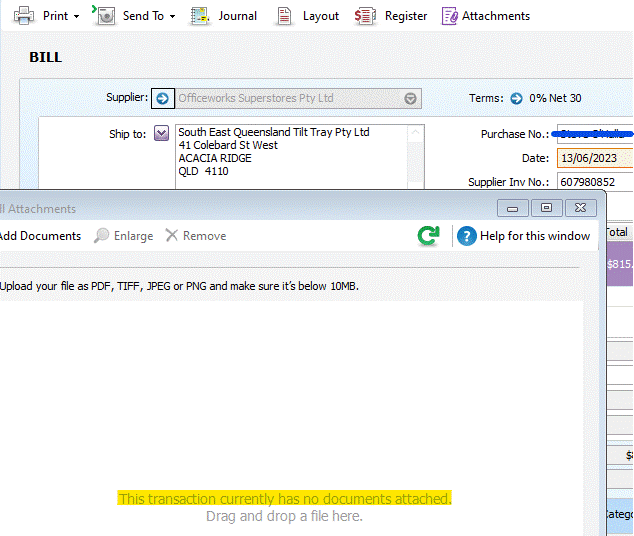Expand the Ship to address dropdown

[x=162, y=134]
